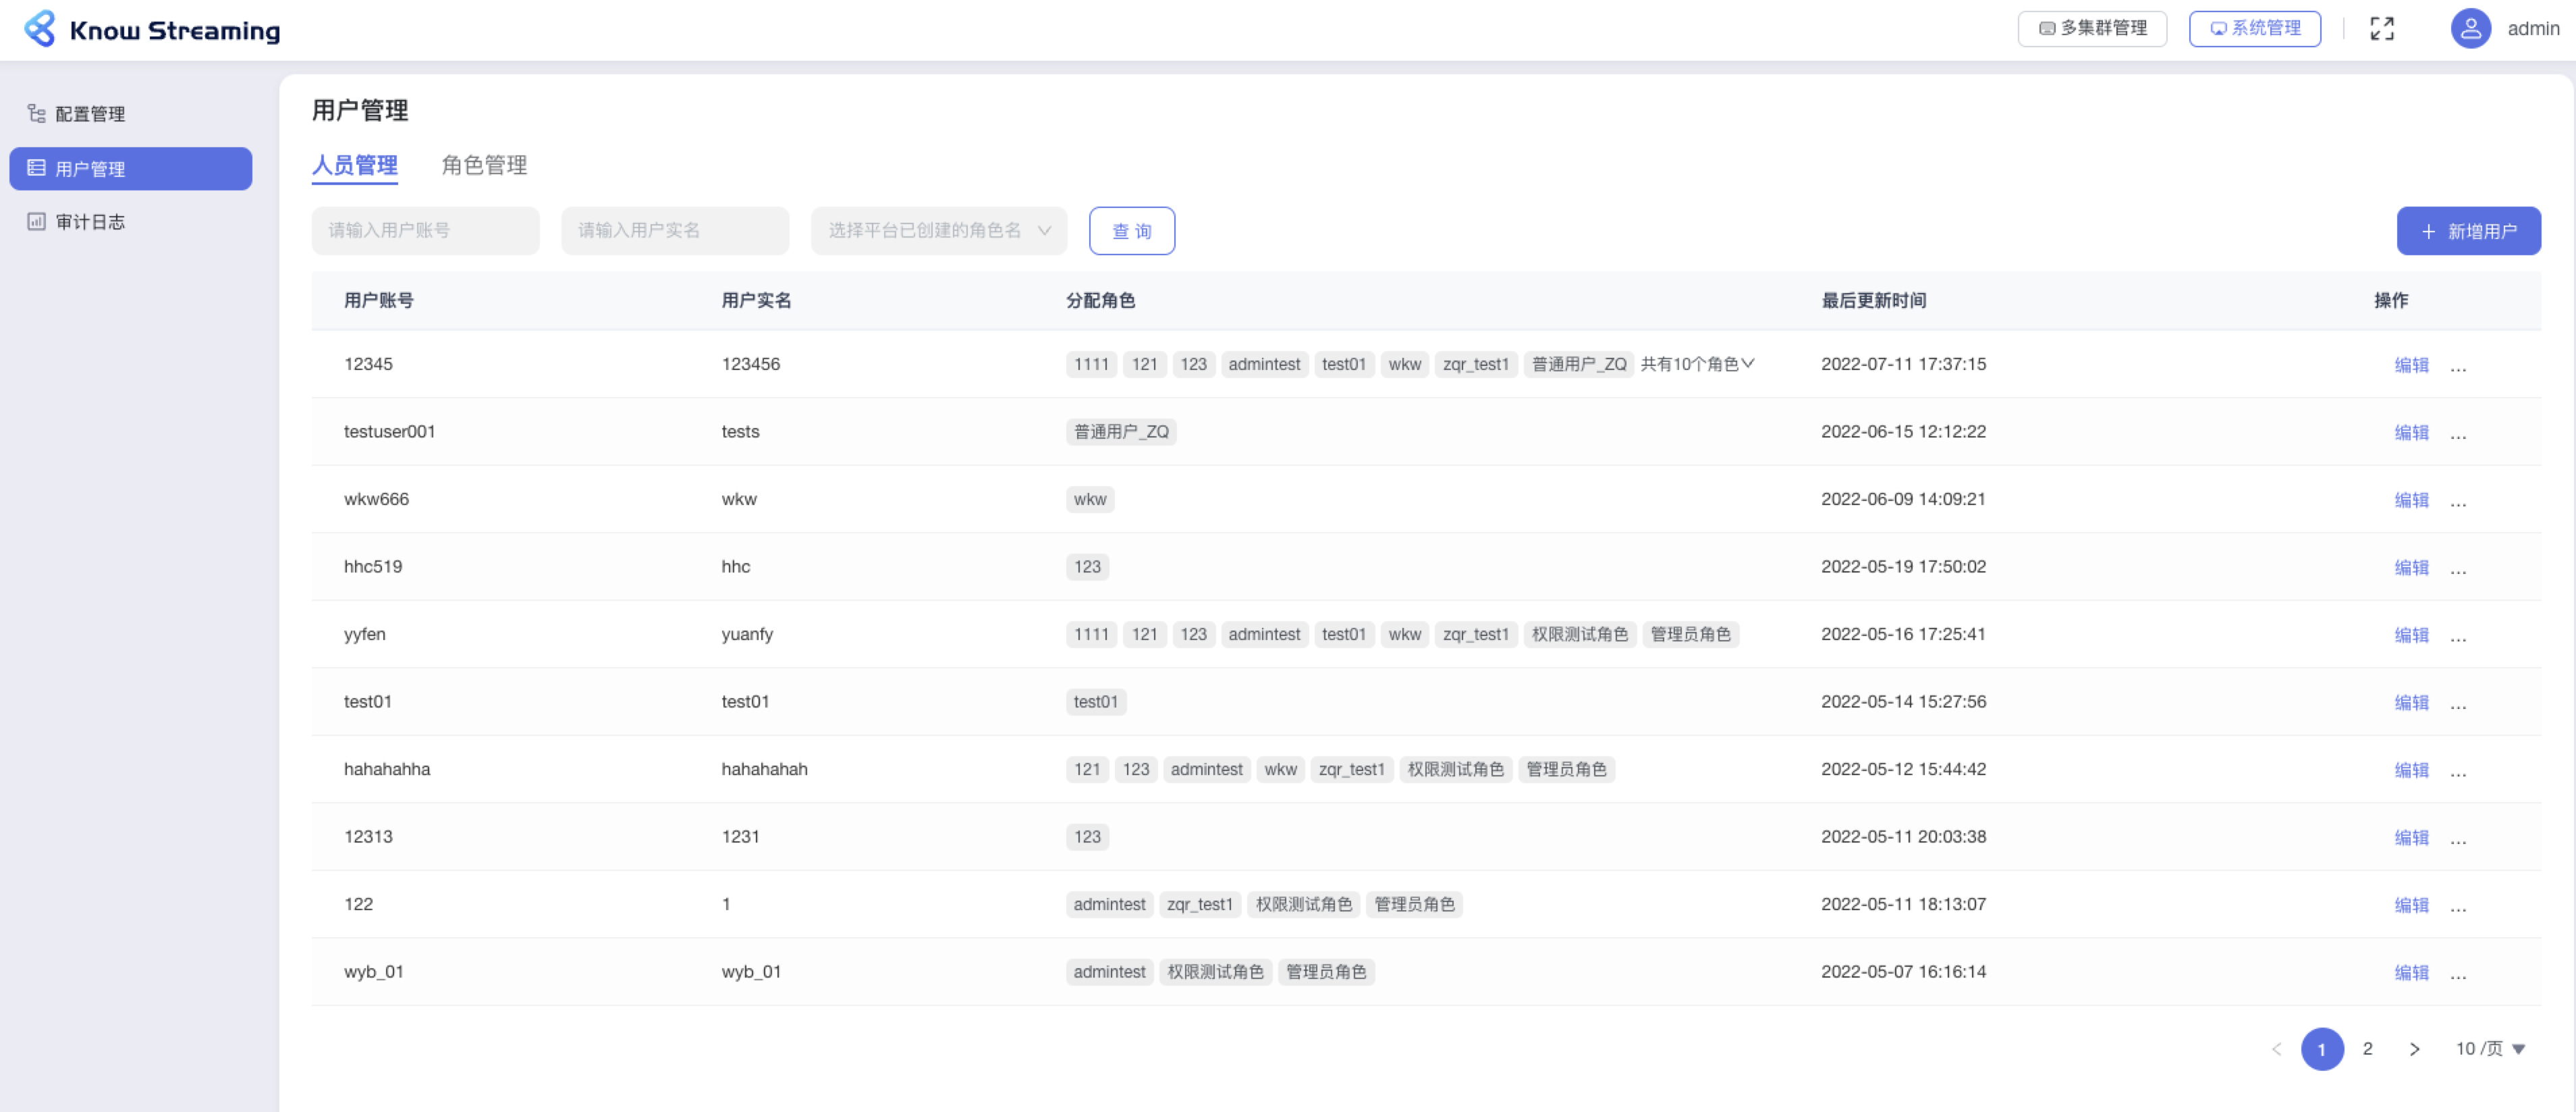Click the 查询 search button

[1131, 231]
